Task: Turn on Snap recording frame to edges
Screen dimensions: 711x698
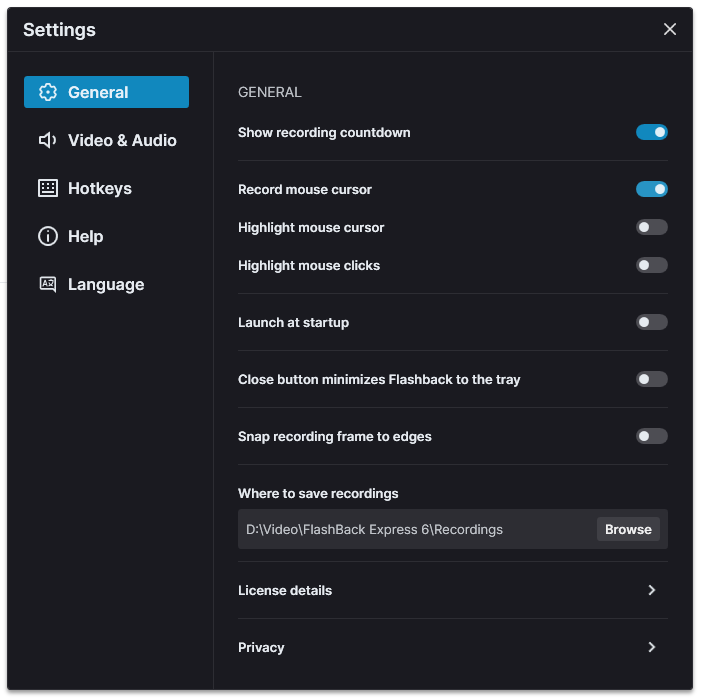Action: tap(652, 436)
